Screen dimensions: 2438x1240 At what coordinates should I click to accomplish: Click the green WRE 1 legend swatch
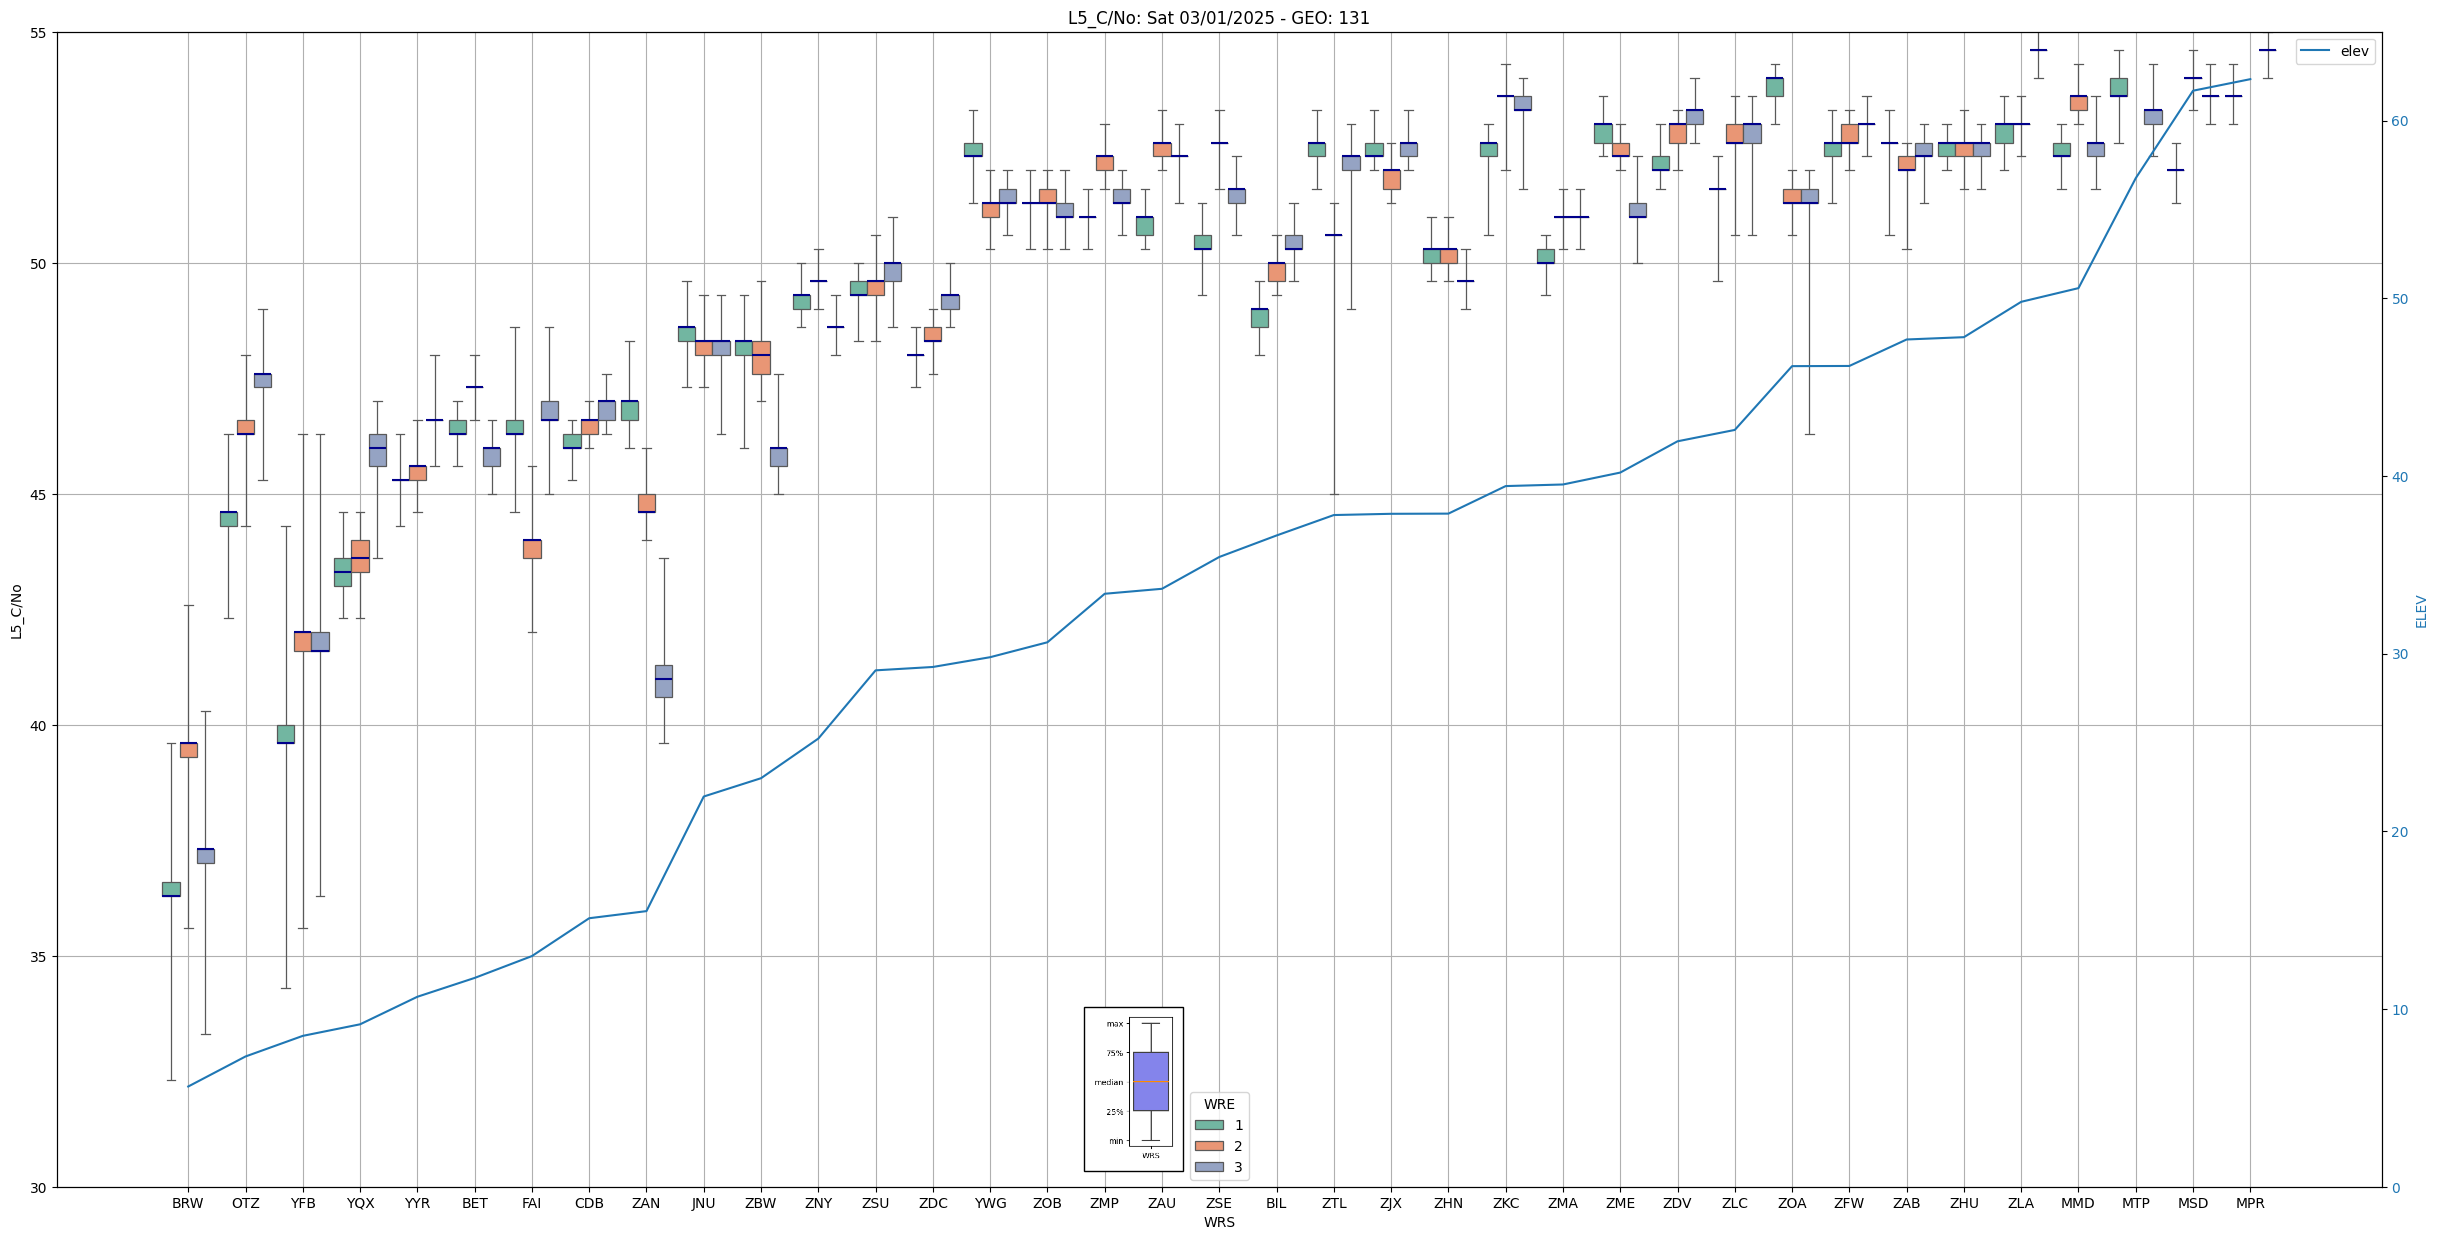[1208, 1125]
